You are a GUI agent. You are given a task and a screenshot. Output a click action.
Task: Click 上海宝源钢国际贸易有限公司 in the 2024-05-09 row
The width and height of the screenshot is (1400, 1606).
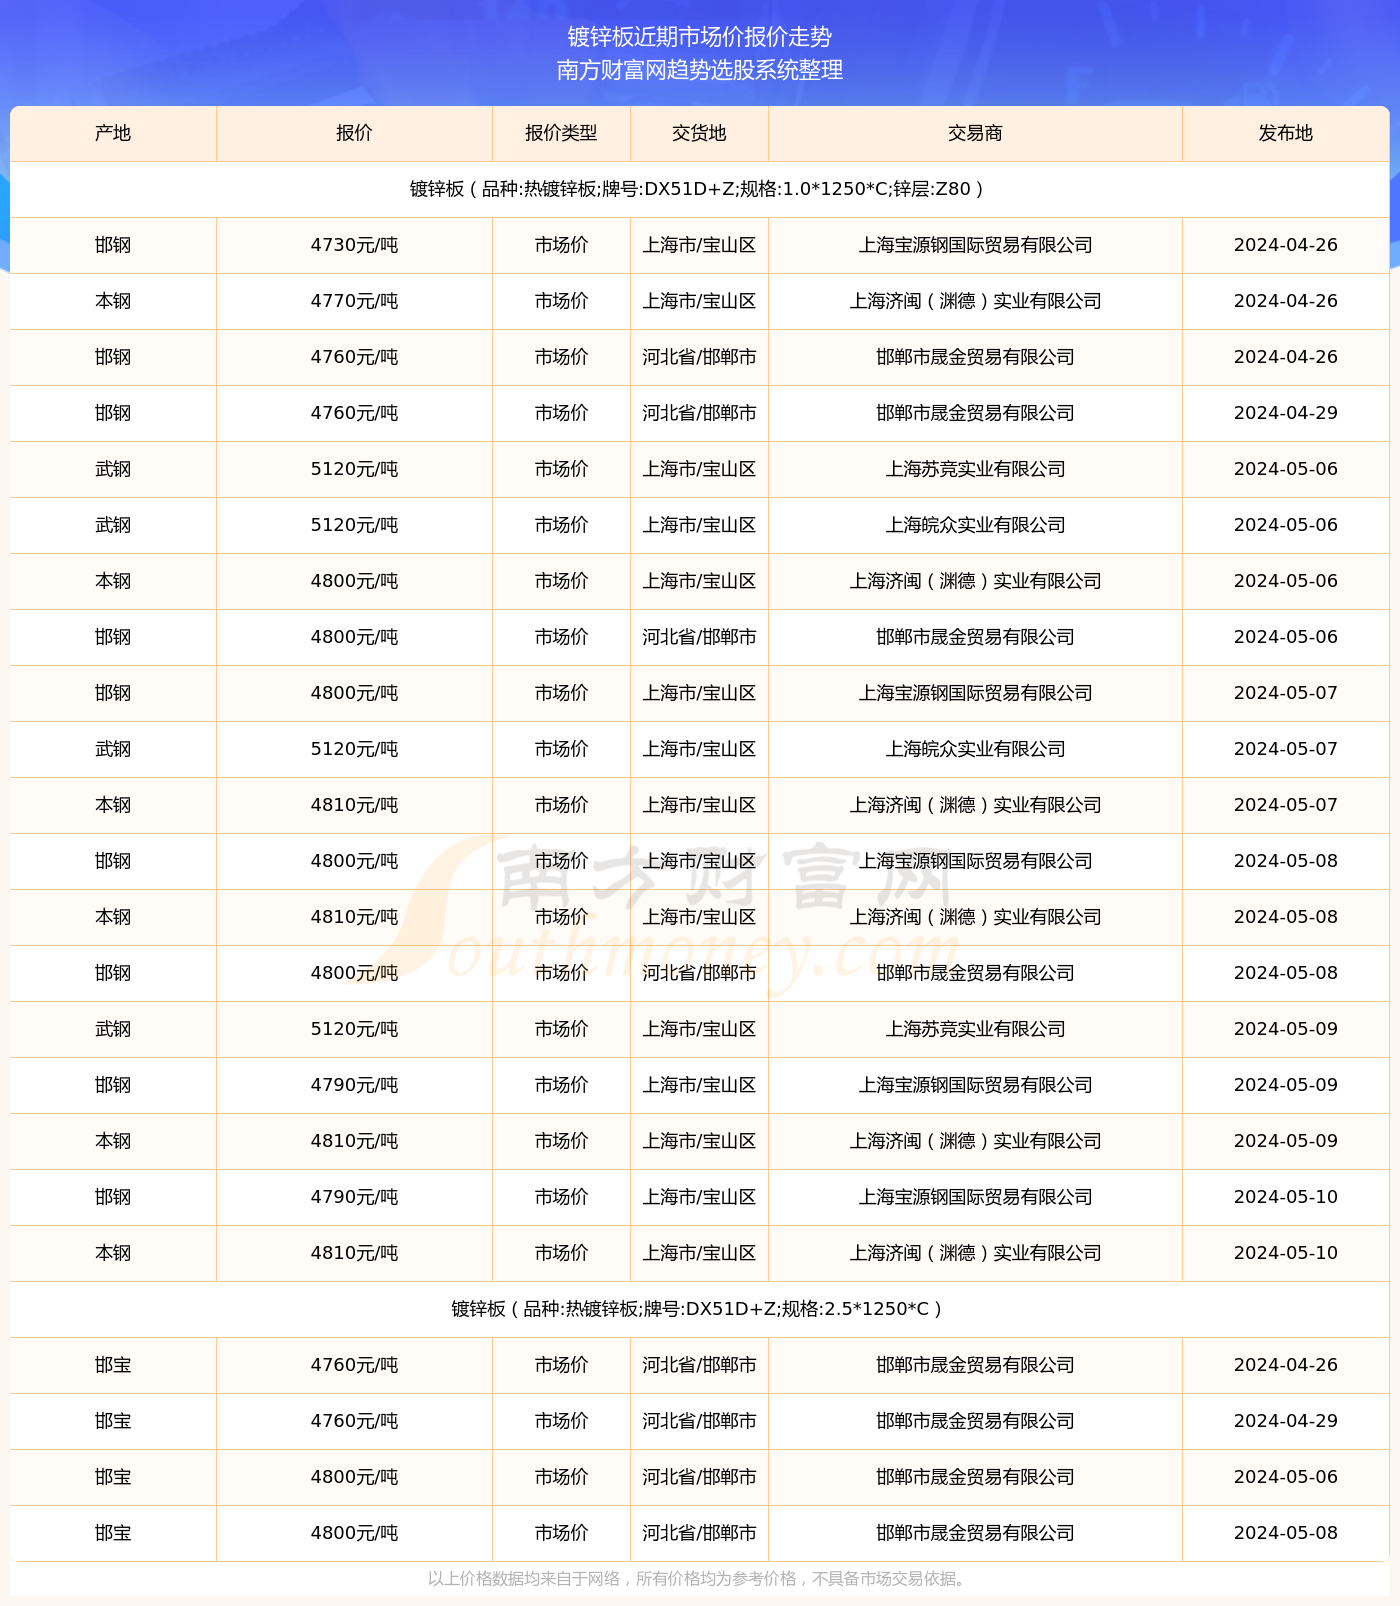975,1085
